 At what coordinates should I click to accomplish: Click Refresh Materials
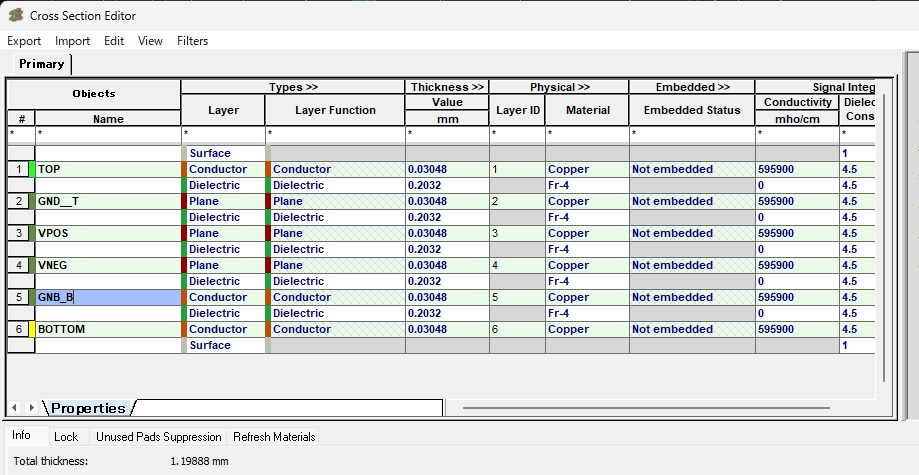[x=274, y=437]
